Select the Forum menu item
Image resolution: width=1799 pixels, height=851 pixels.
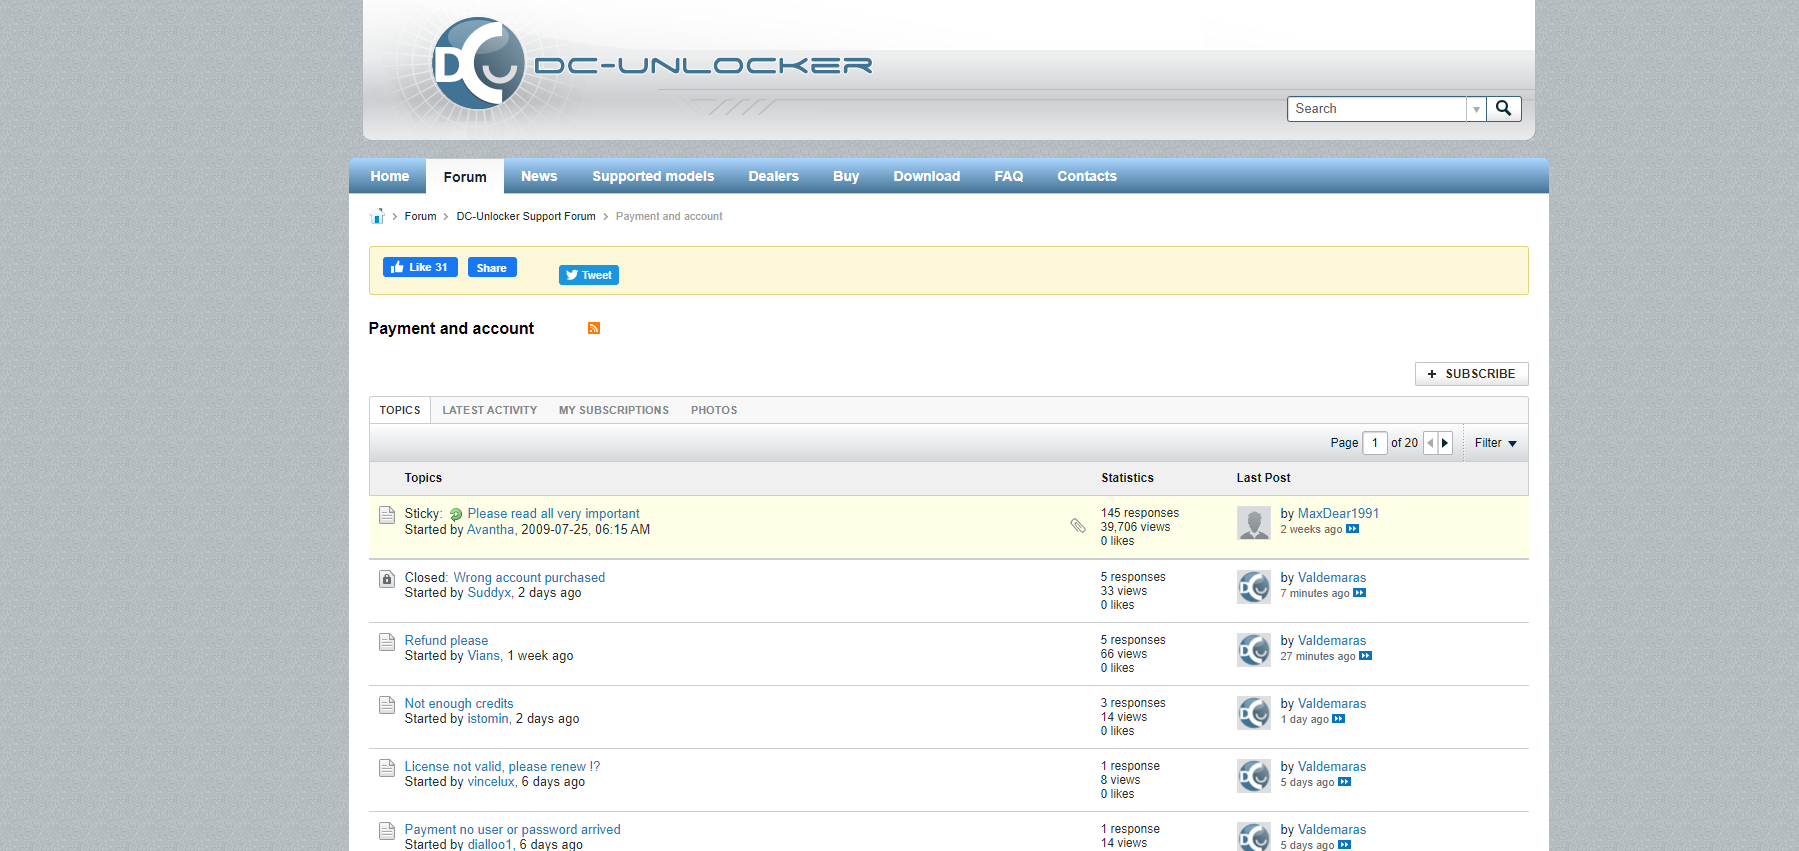[465, 176]
